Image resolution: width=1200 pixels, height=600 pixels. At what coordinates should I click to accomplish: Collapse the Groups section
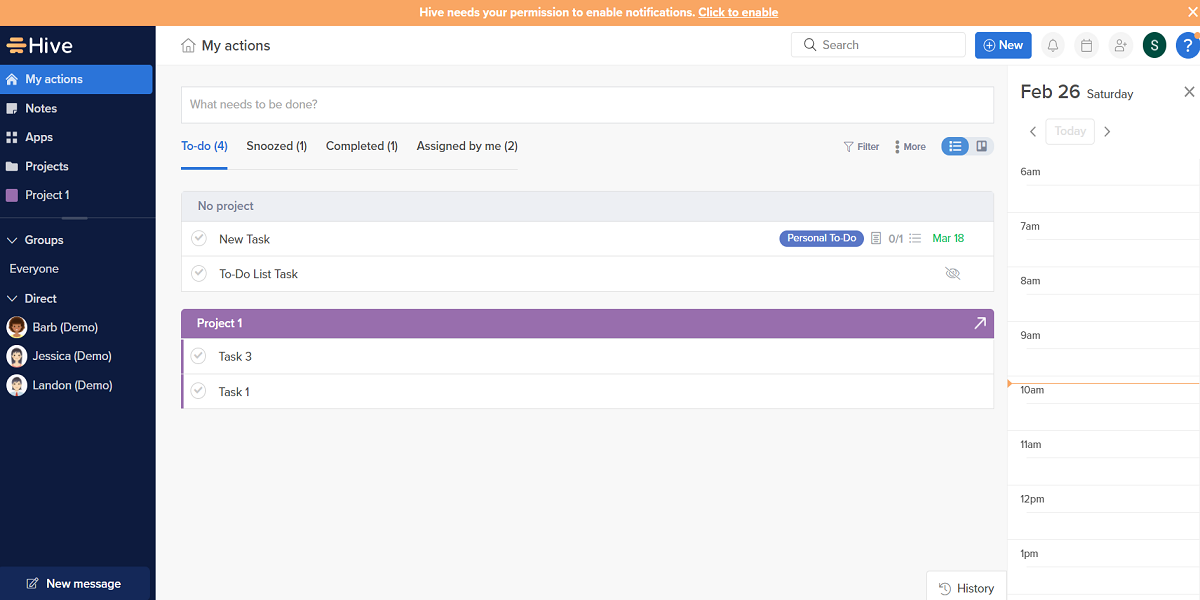[13, 240]
